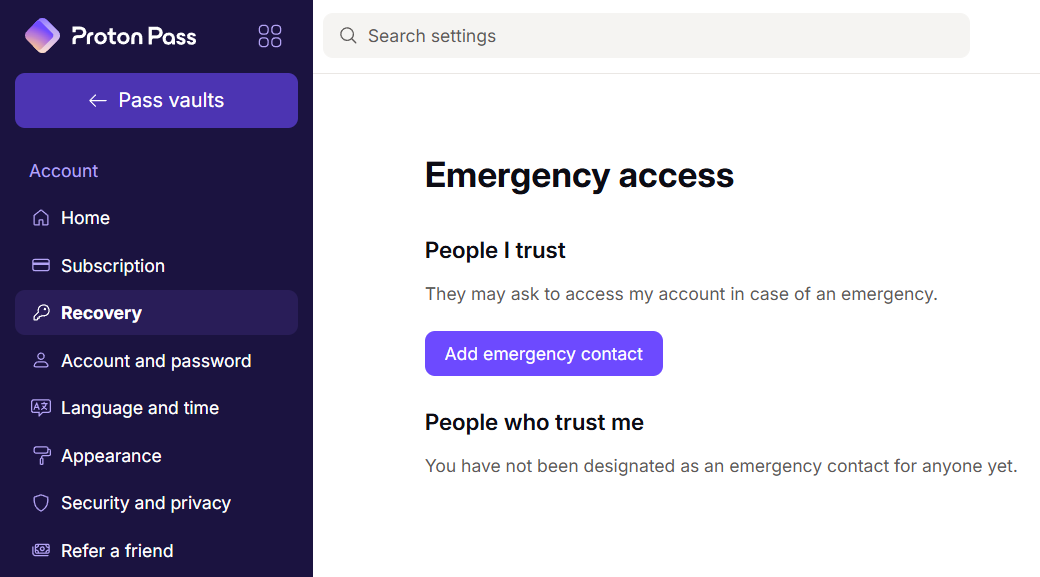Select the Account and password person icon

coord(40,360)
